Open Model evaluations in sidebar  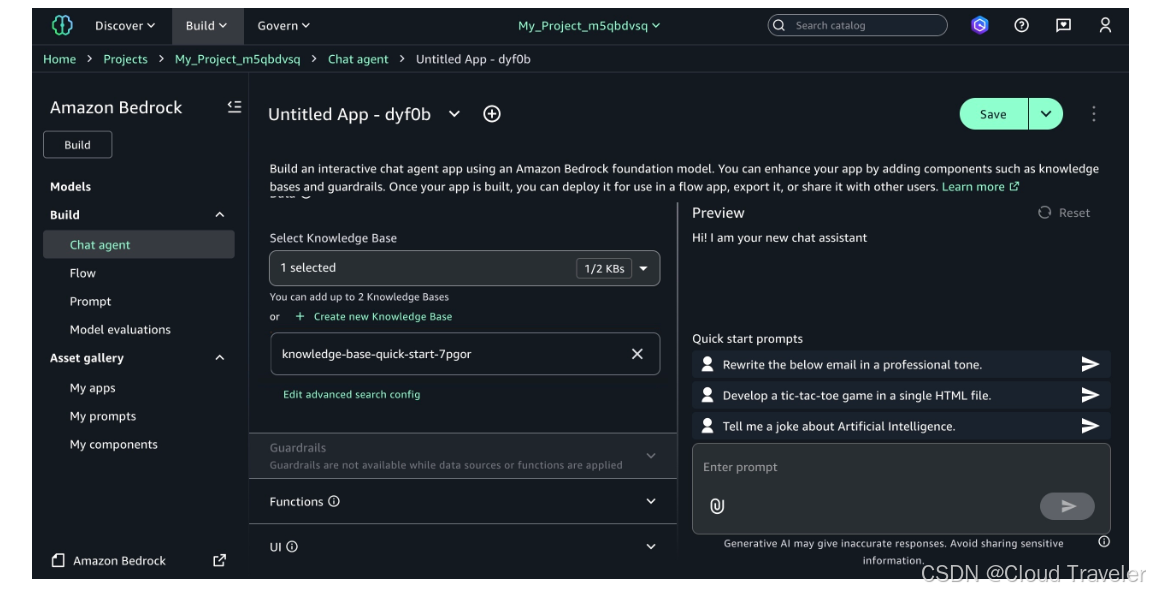tap(120, 330)
